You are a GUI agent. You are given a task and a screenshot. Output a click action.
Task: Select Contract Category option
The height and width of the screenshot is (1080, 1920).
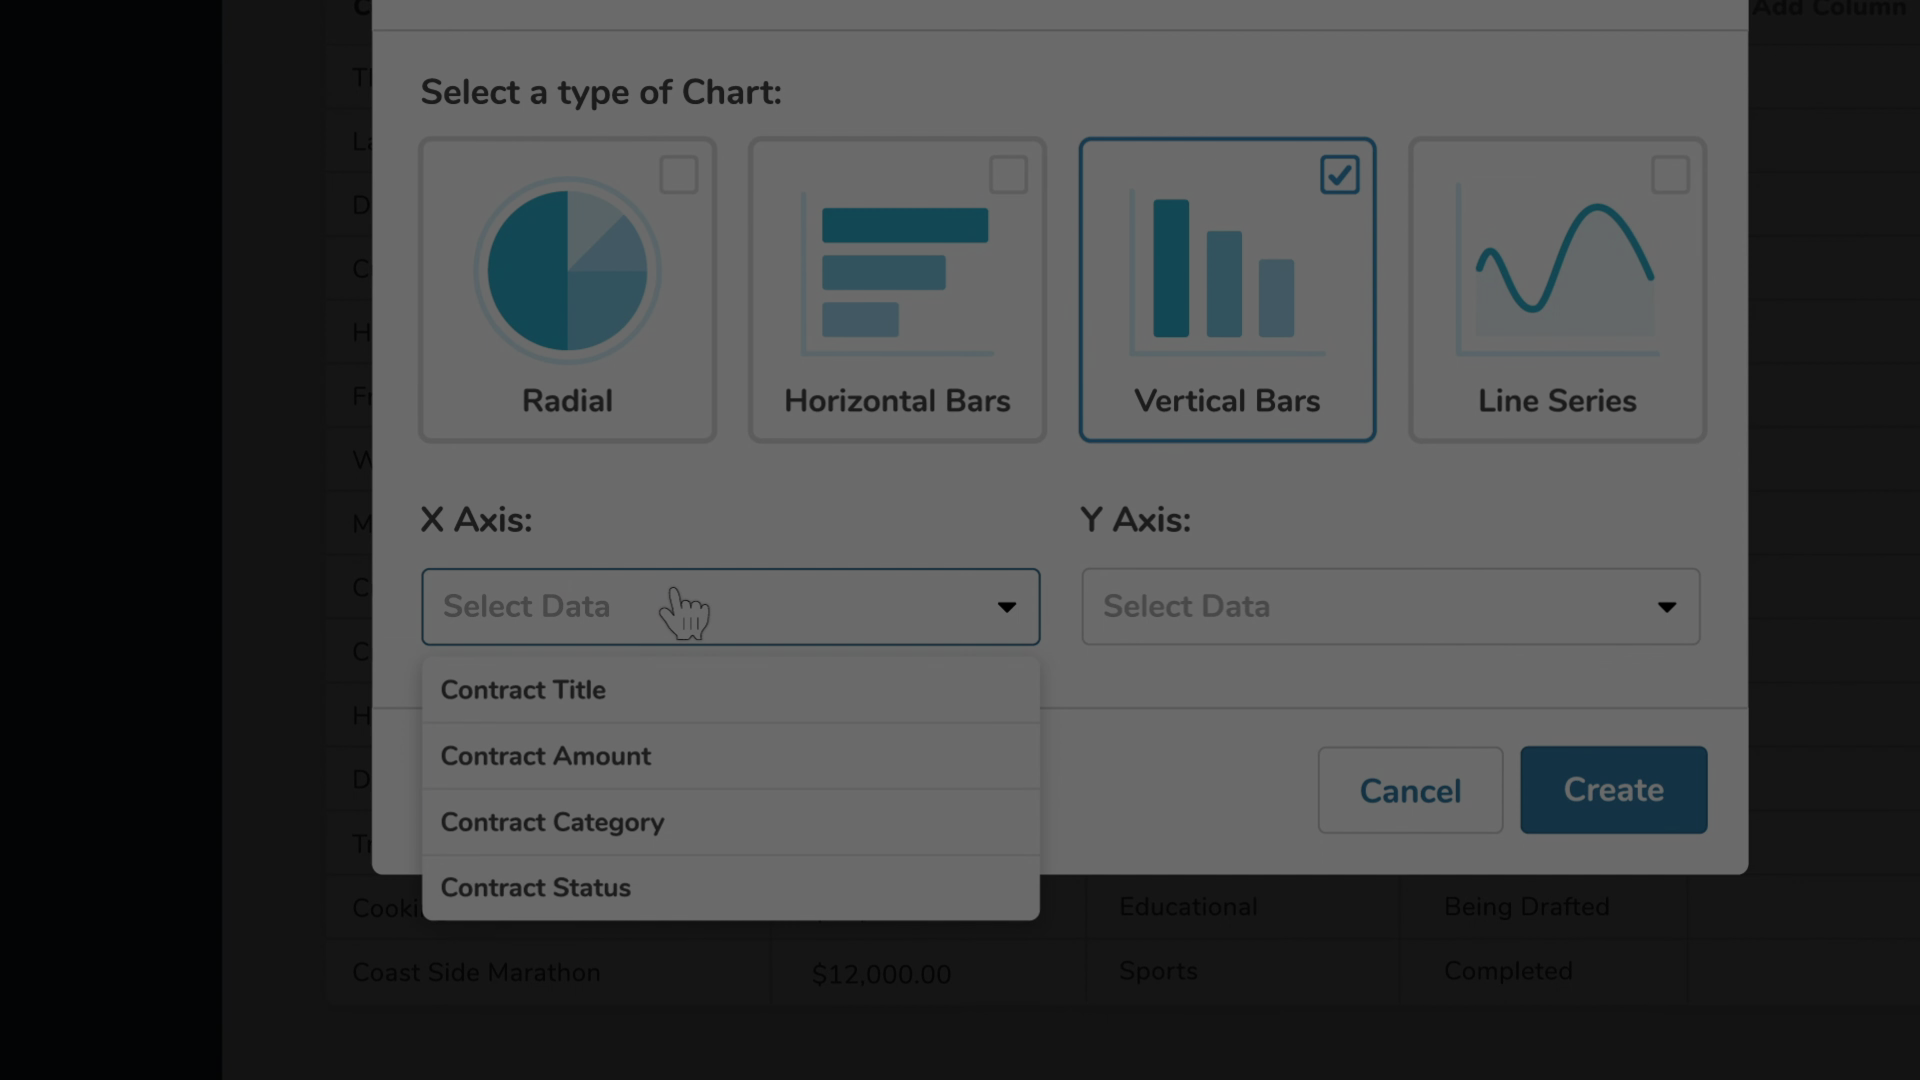tap(552, 822)
